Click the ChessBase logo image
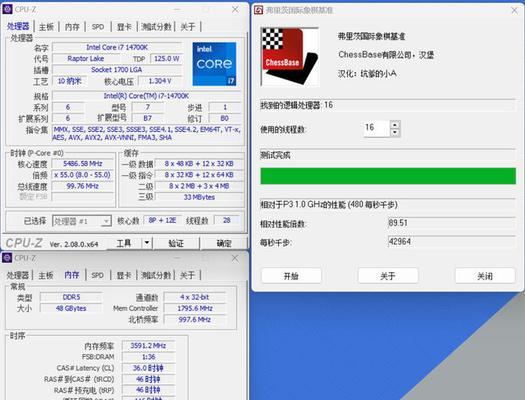Screen dimensions: 525x400 [290, 57]
